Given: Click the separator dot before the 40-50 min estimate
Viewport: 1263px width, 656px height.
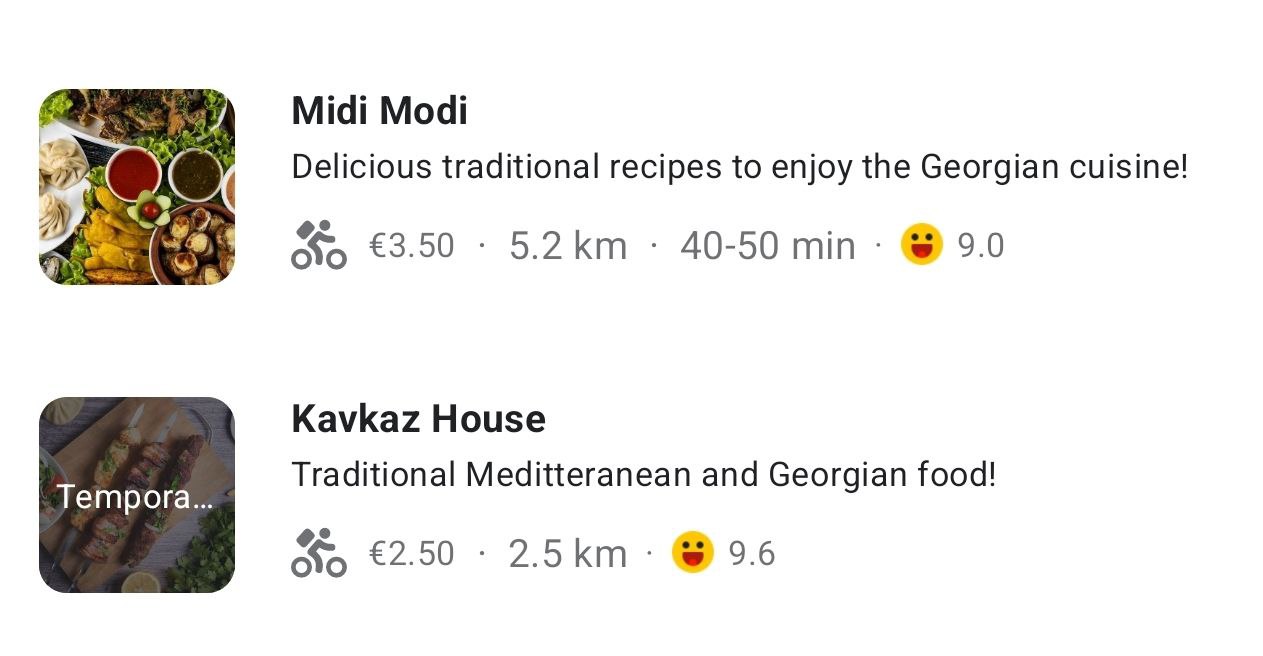Looking at the screenshot, I should tap(654, 244).
